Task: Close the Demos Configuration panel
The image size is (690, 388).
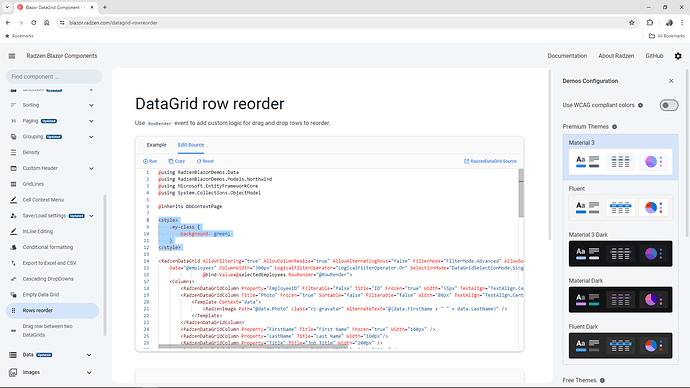Action: click(x=671, y=81)
